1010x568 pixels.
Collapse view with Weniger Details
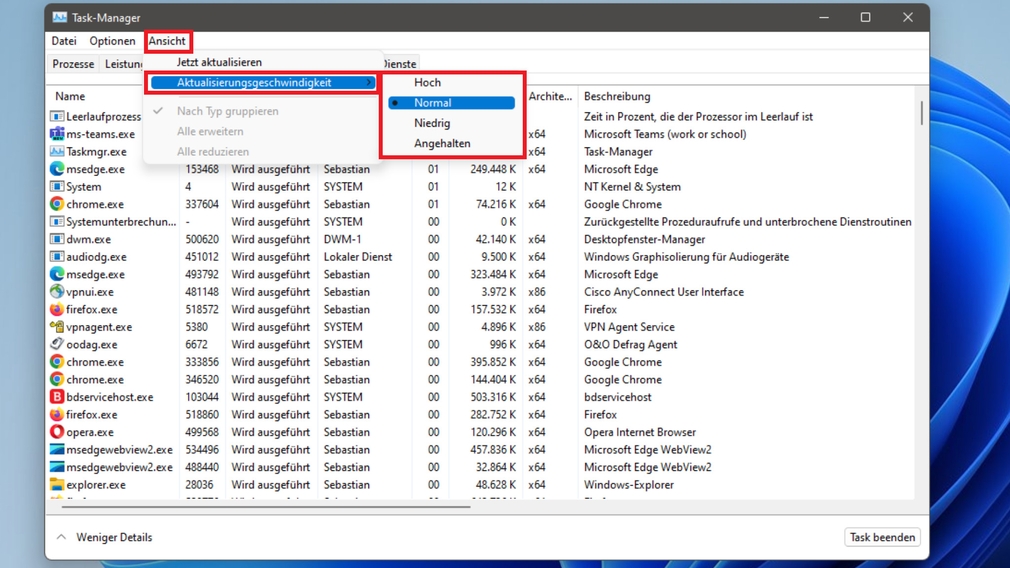click(104, 538)
